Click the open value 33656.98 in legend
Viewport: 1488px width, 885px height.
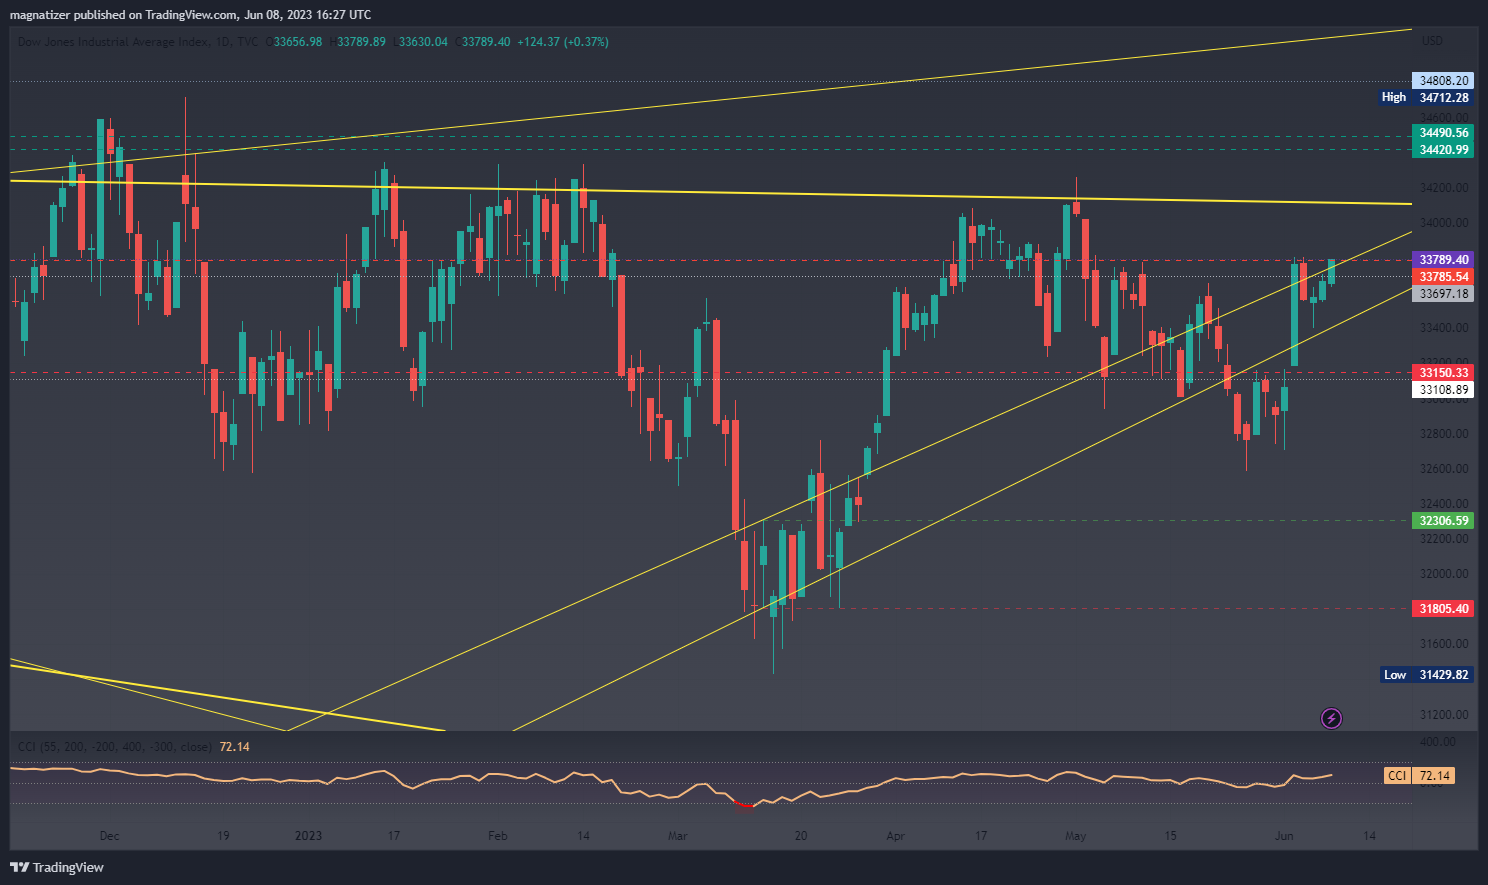pyautogui.click(x=297, y=42)
